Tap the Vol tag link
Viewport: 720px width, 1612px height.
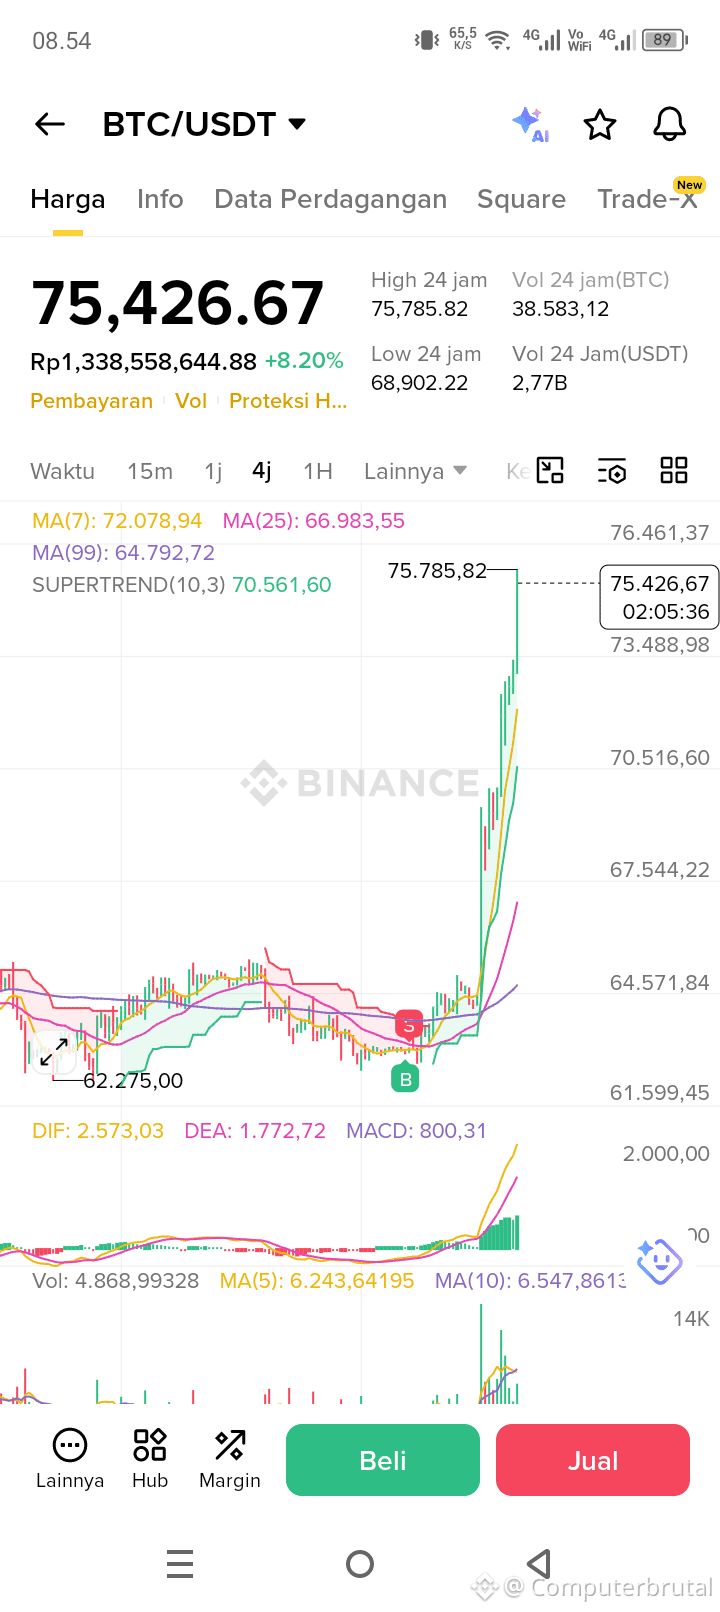191,401
